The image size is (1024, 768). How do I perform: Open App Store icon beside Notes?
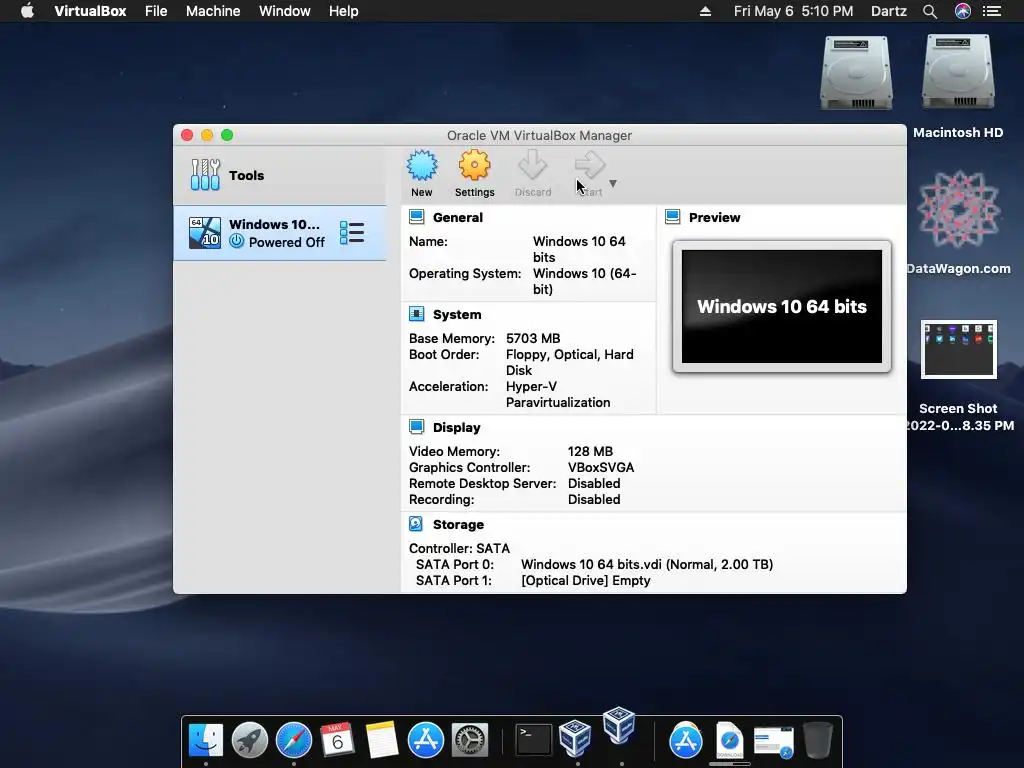pos(426,740)
